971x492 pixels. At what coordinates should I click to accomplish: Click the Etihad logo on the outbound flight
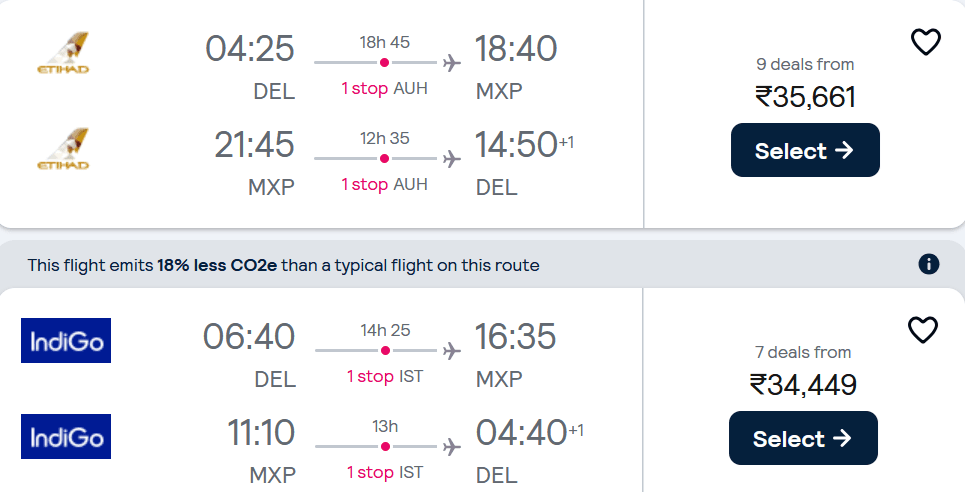point(63,53)
